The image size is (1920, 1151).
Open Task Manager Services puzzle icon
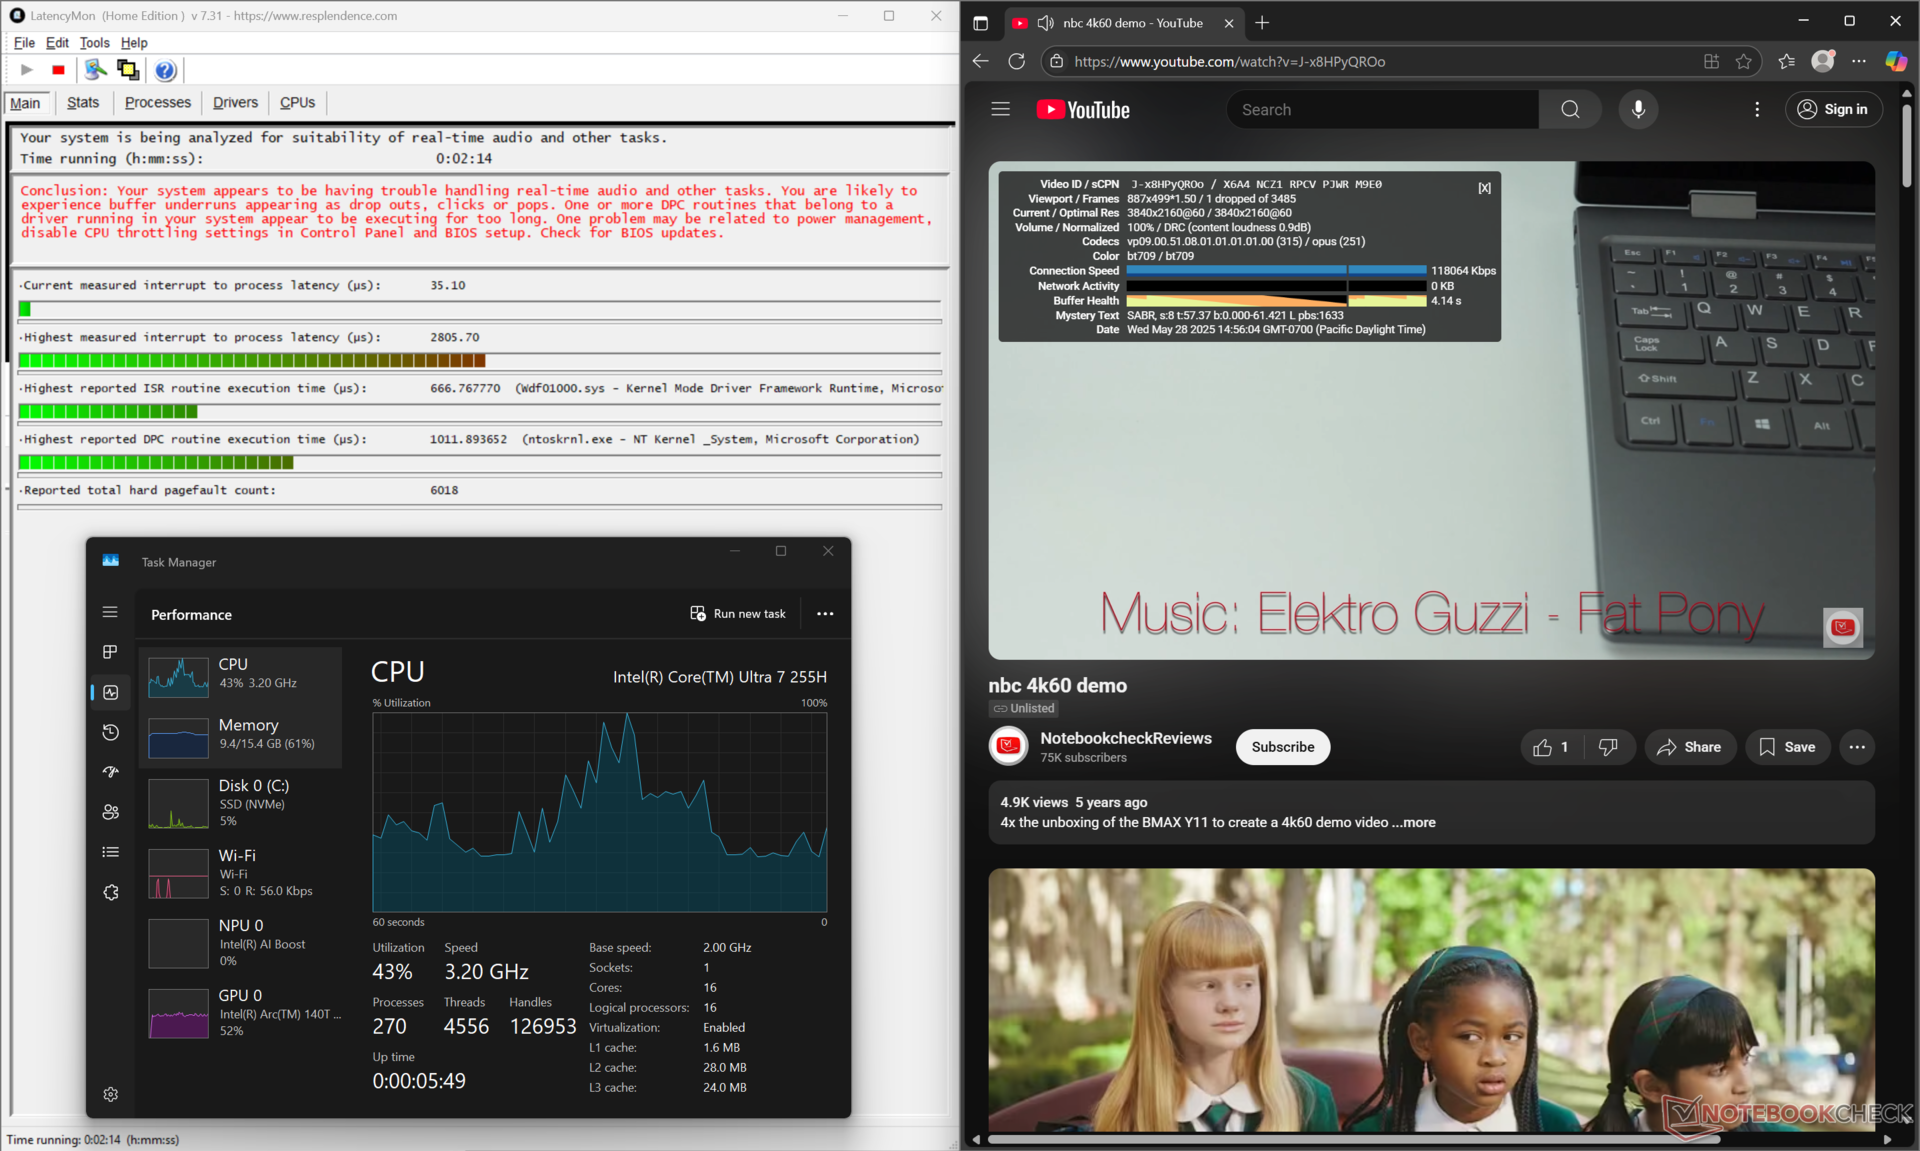click(111, 892)
